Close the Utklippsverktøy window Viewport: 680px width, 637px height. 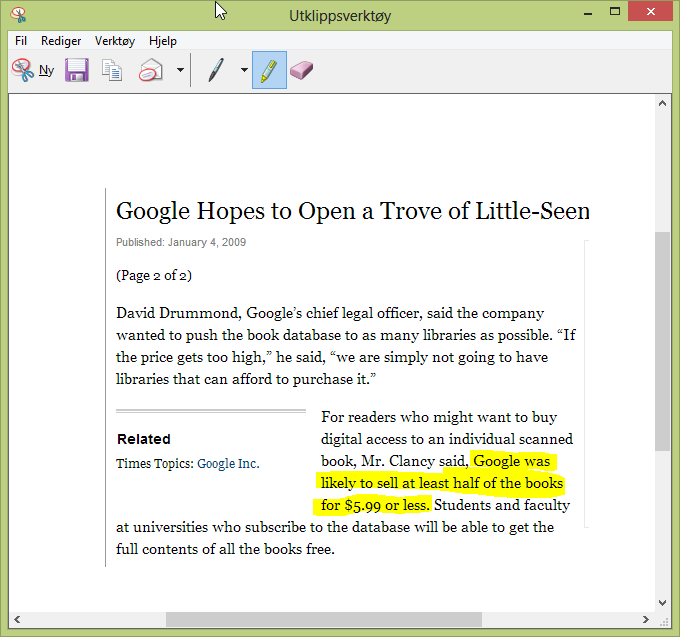[651, 11]
